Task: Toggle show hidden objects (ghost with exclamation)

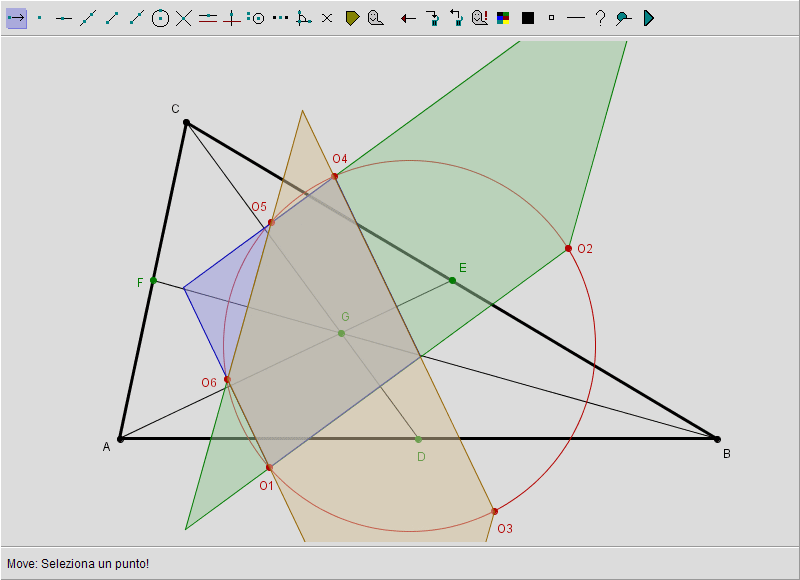Action: coord(480,18)
